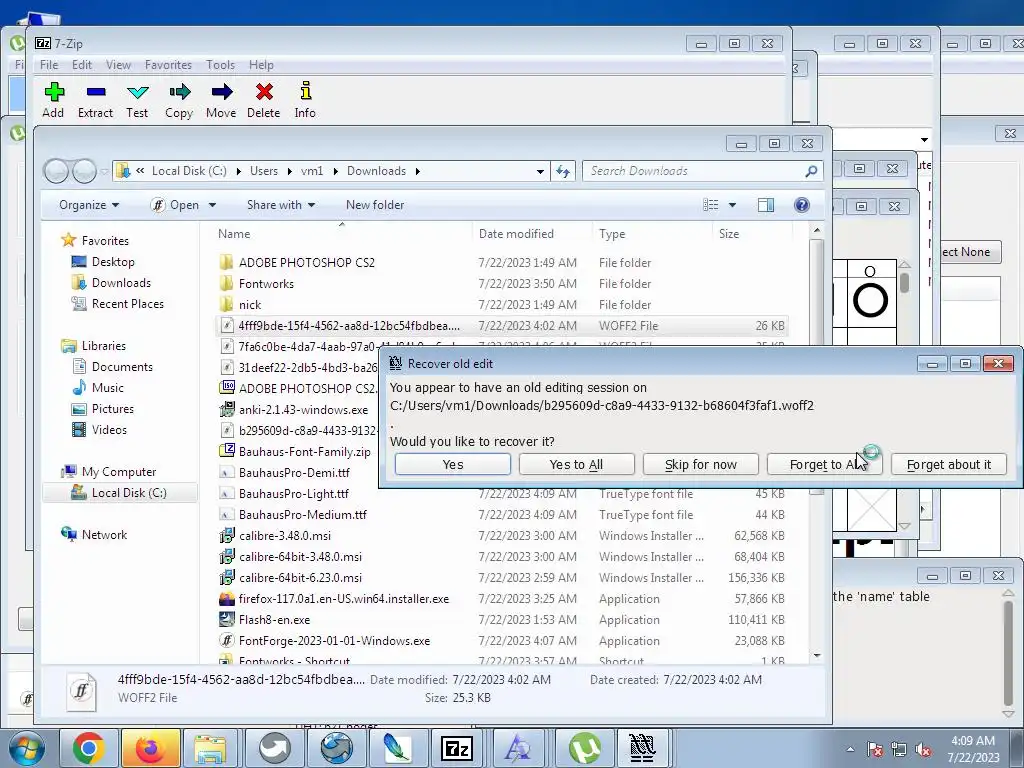Open the 7-Zip File menu

[x=49, y=65]
